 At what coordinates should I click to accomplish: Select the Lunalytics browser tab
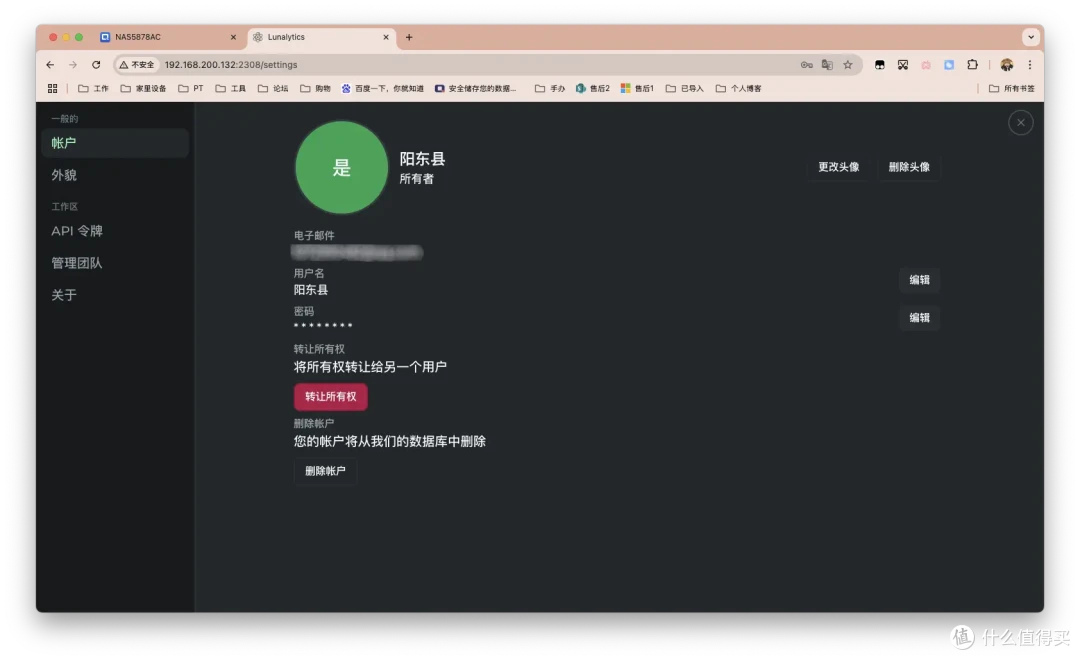(x=321, y=37)
